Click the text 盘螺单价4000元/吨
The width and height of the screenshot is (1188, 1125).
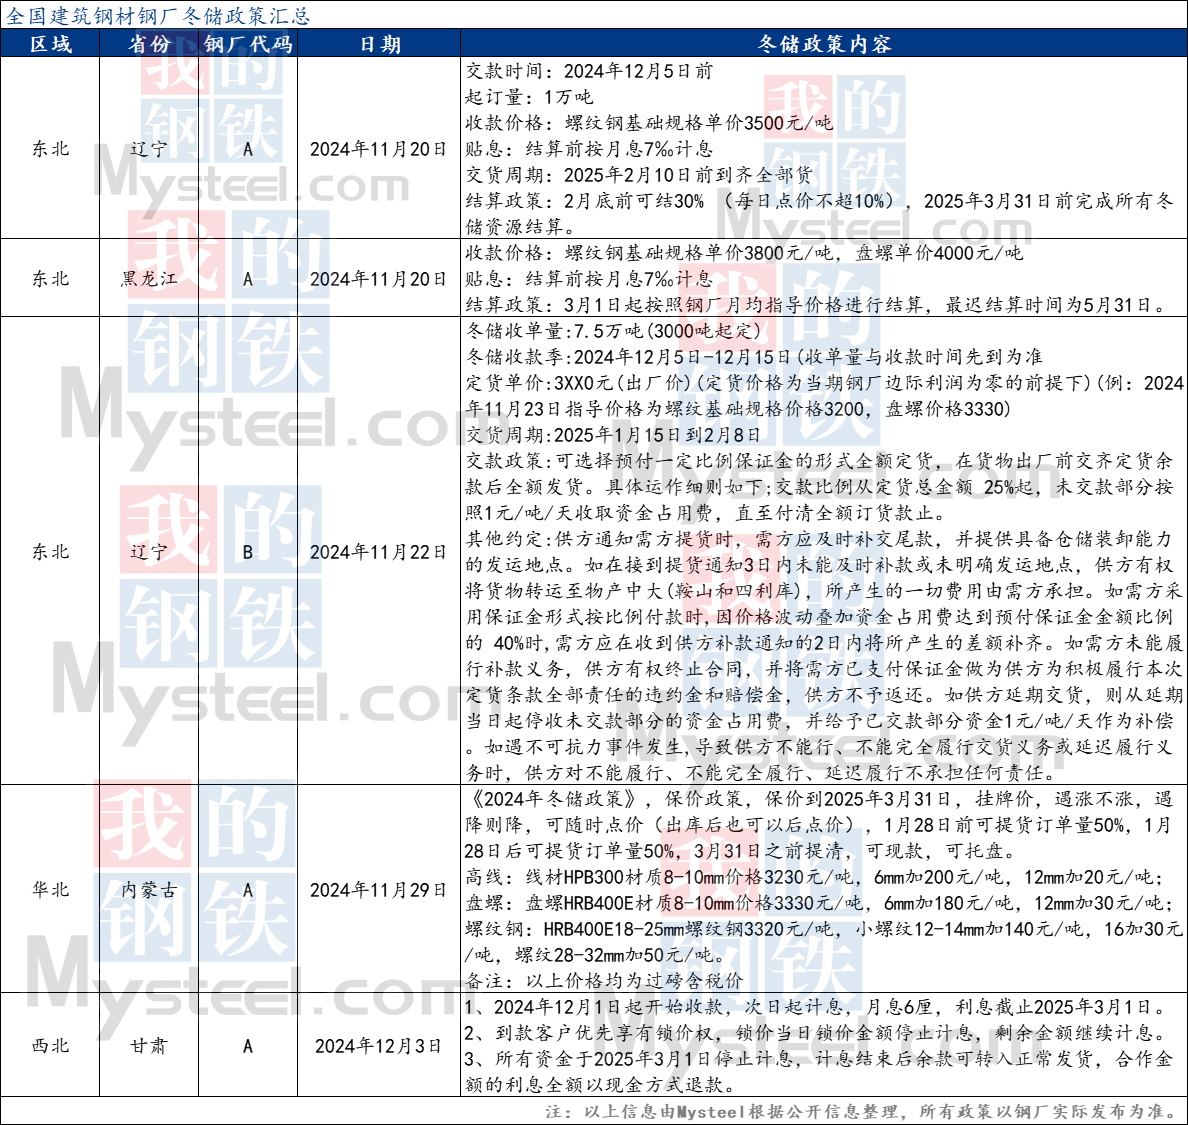(x=939, y=253)
